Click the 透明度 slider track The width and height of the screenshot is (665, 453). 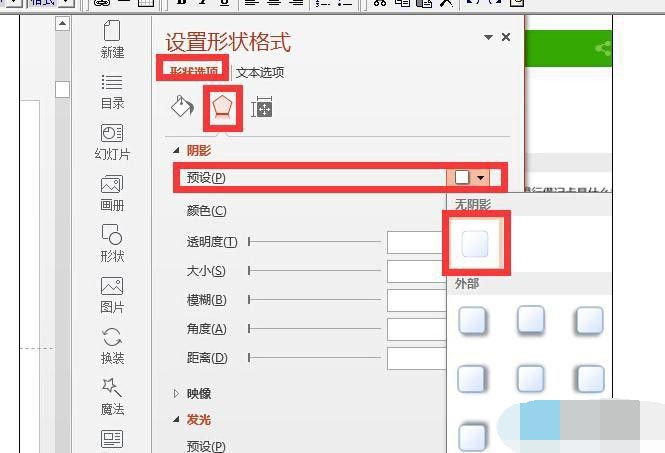point(315,242)
